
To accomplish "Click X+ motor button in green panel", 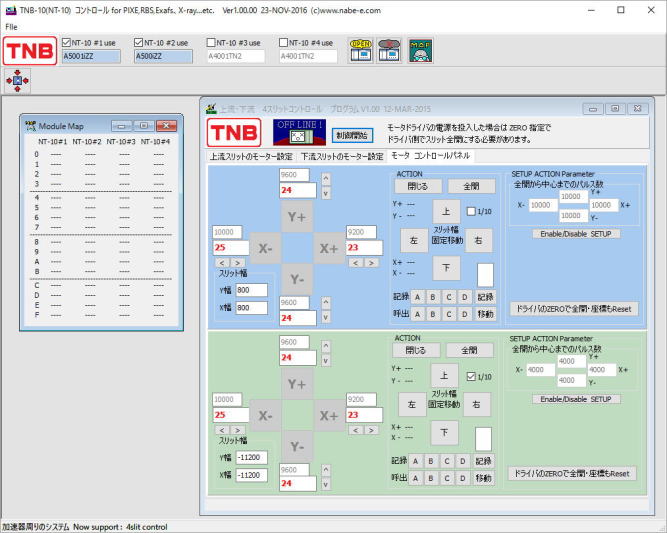I will (329, 416).
